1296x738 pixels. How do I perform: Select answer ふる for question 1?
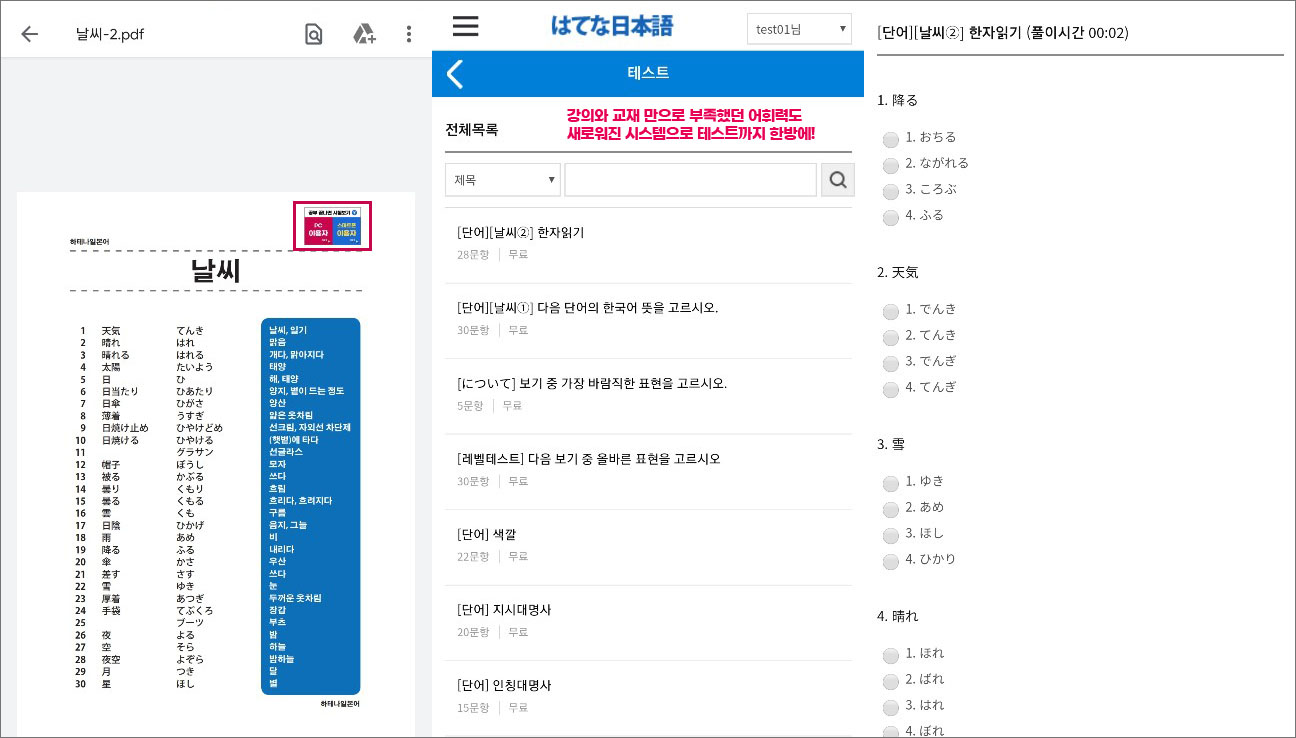[891, 218]
